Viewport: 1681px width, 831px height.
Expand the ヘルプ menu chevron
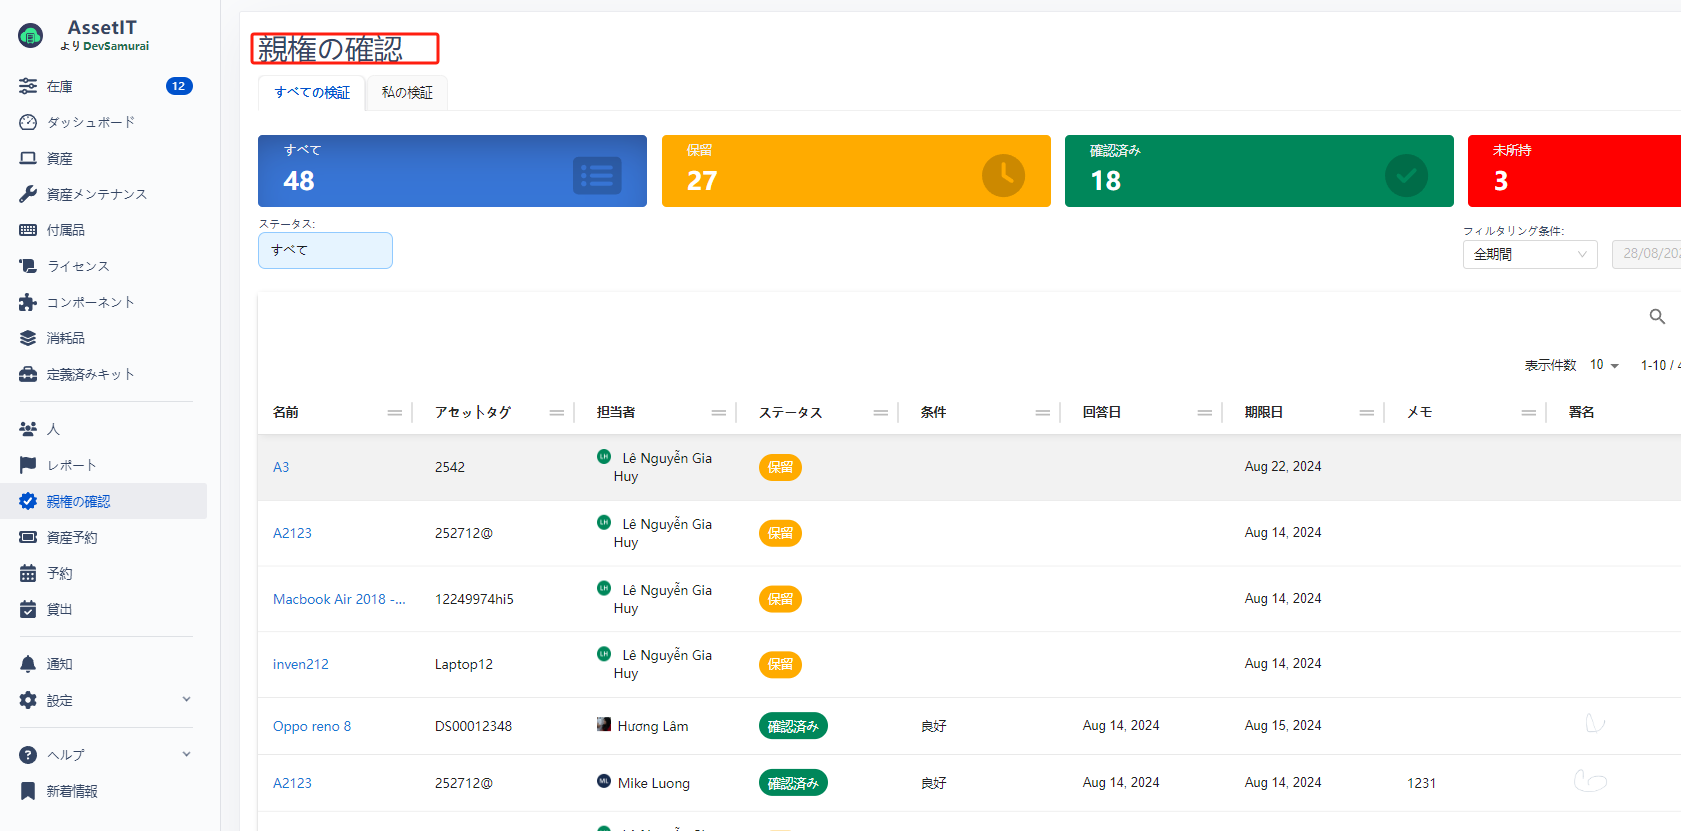186,755
